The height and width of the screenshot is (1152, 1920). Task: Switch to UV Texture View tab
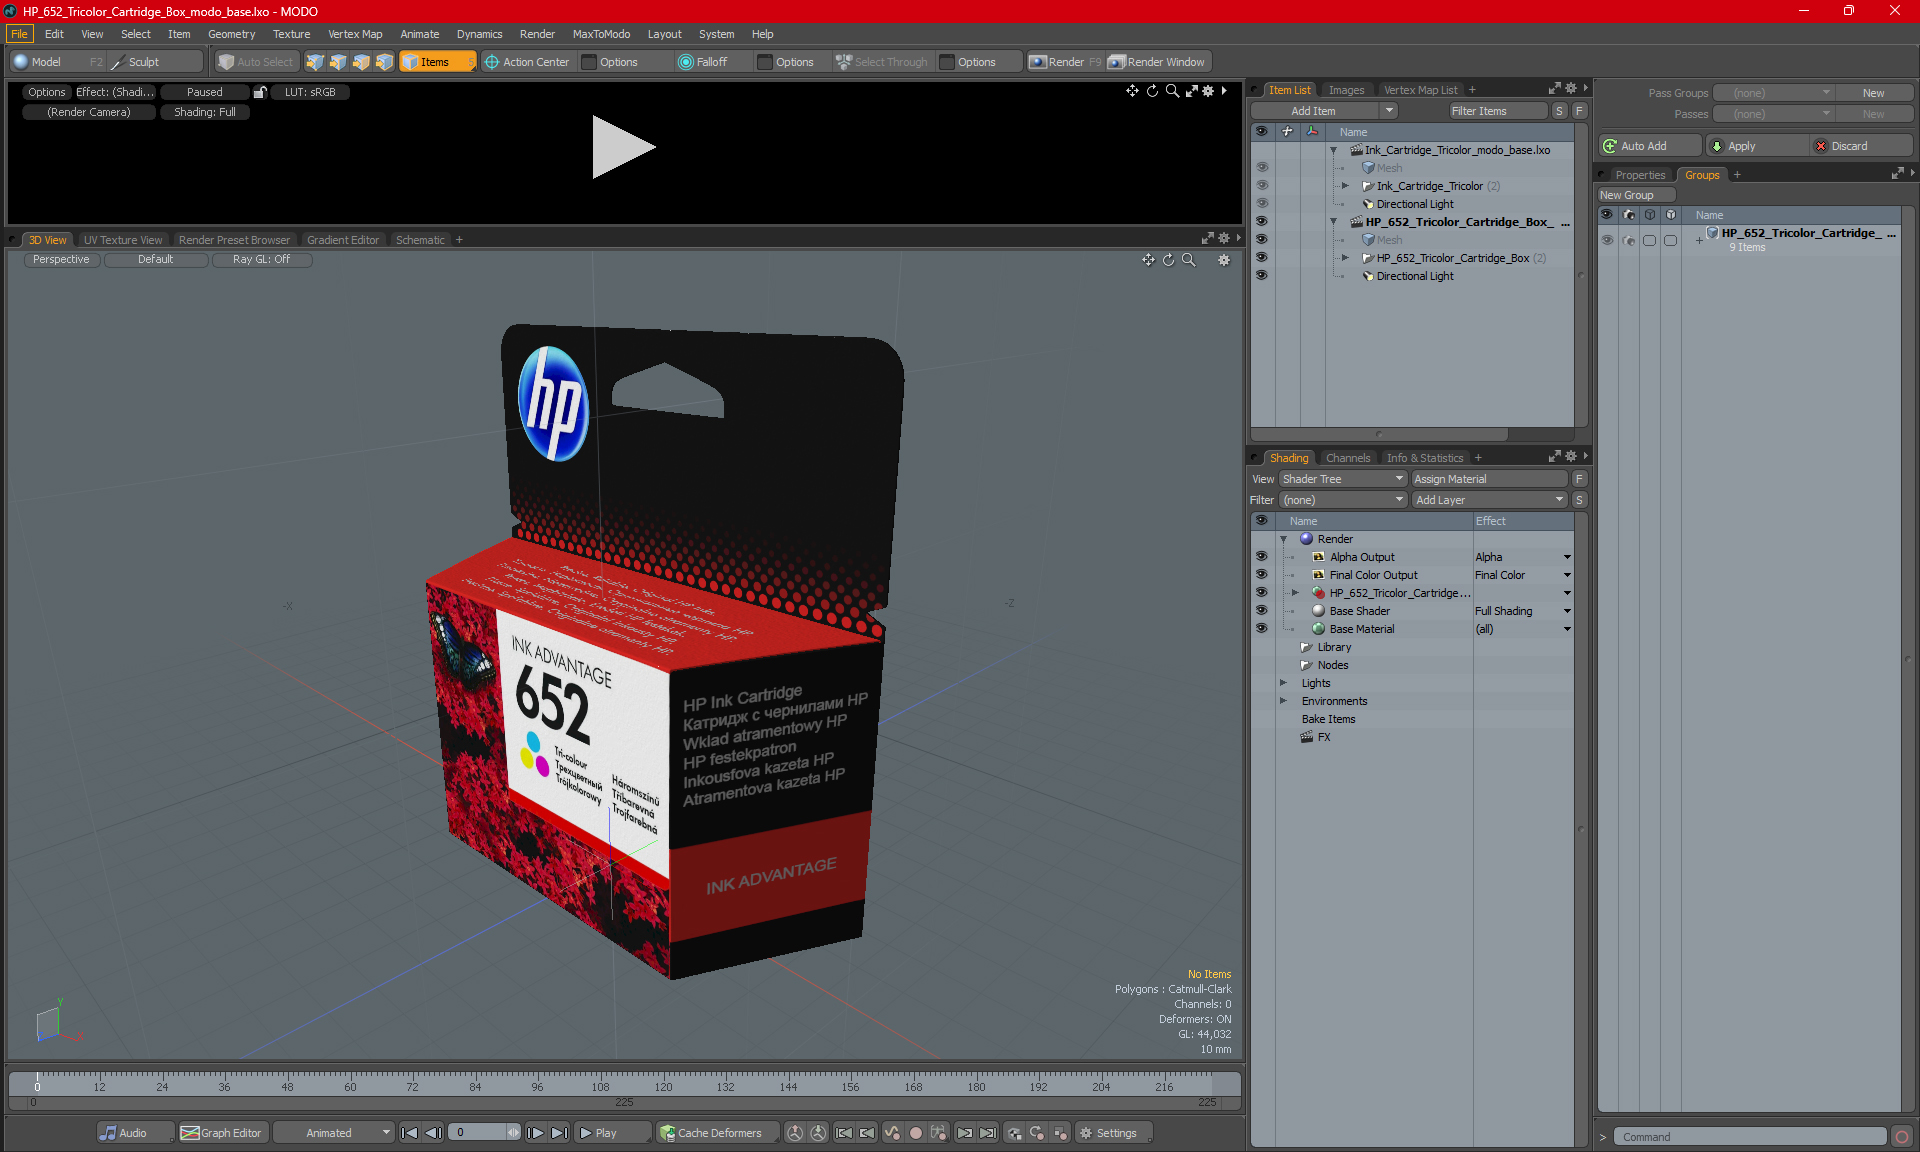[x=122, y=240]
